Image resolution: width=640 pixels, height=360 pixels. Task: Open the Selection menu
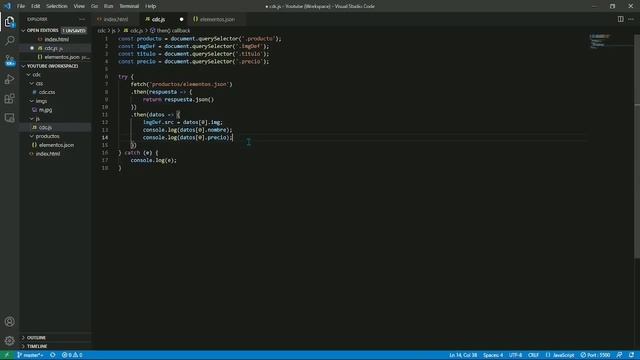pos(57,6)
